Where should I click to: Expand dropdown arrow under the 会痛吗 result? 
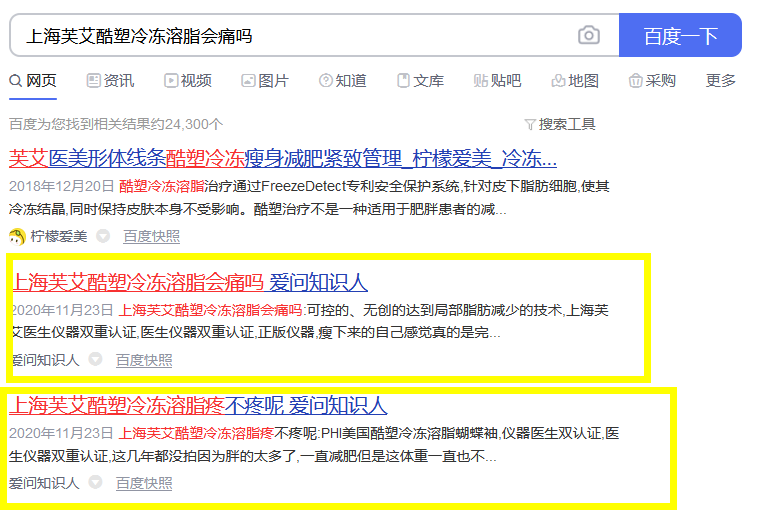pyautogui.click(x=95, y=360)
